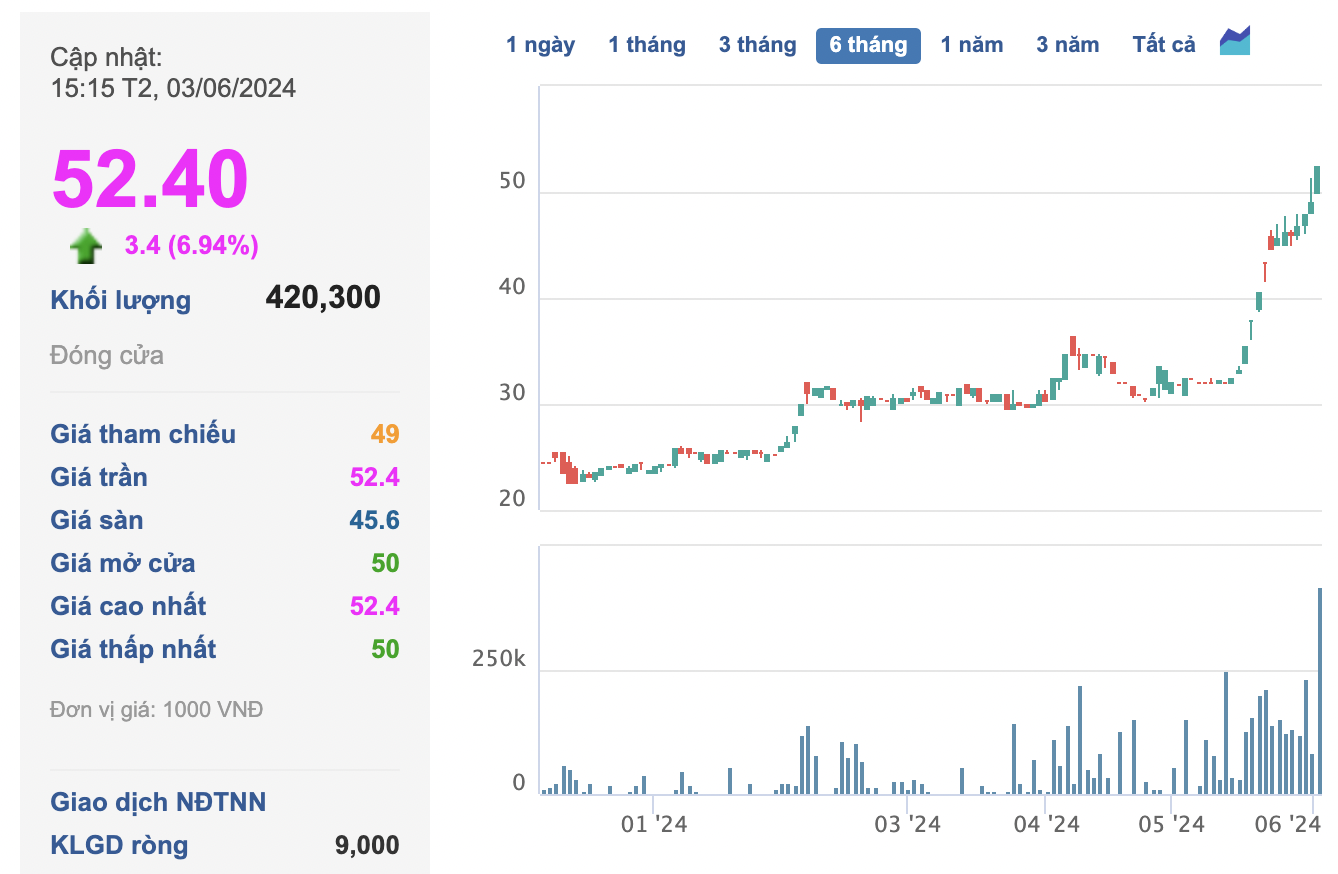This screenshot has height=874, width=1338.
Task: Click the 04 '24 date axis label
Action: point(1046,825)
